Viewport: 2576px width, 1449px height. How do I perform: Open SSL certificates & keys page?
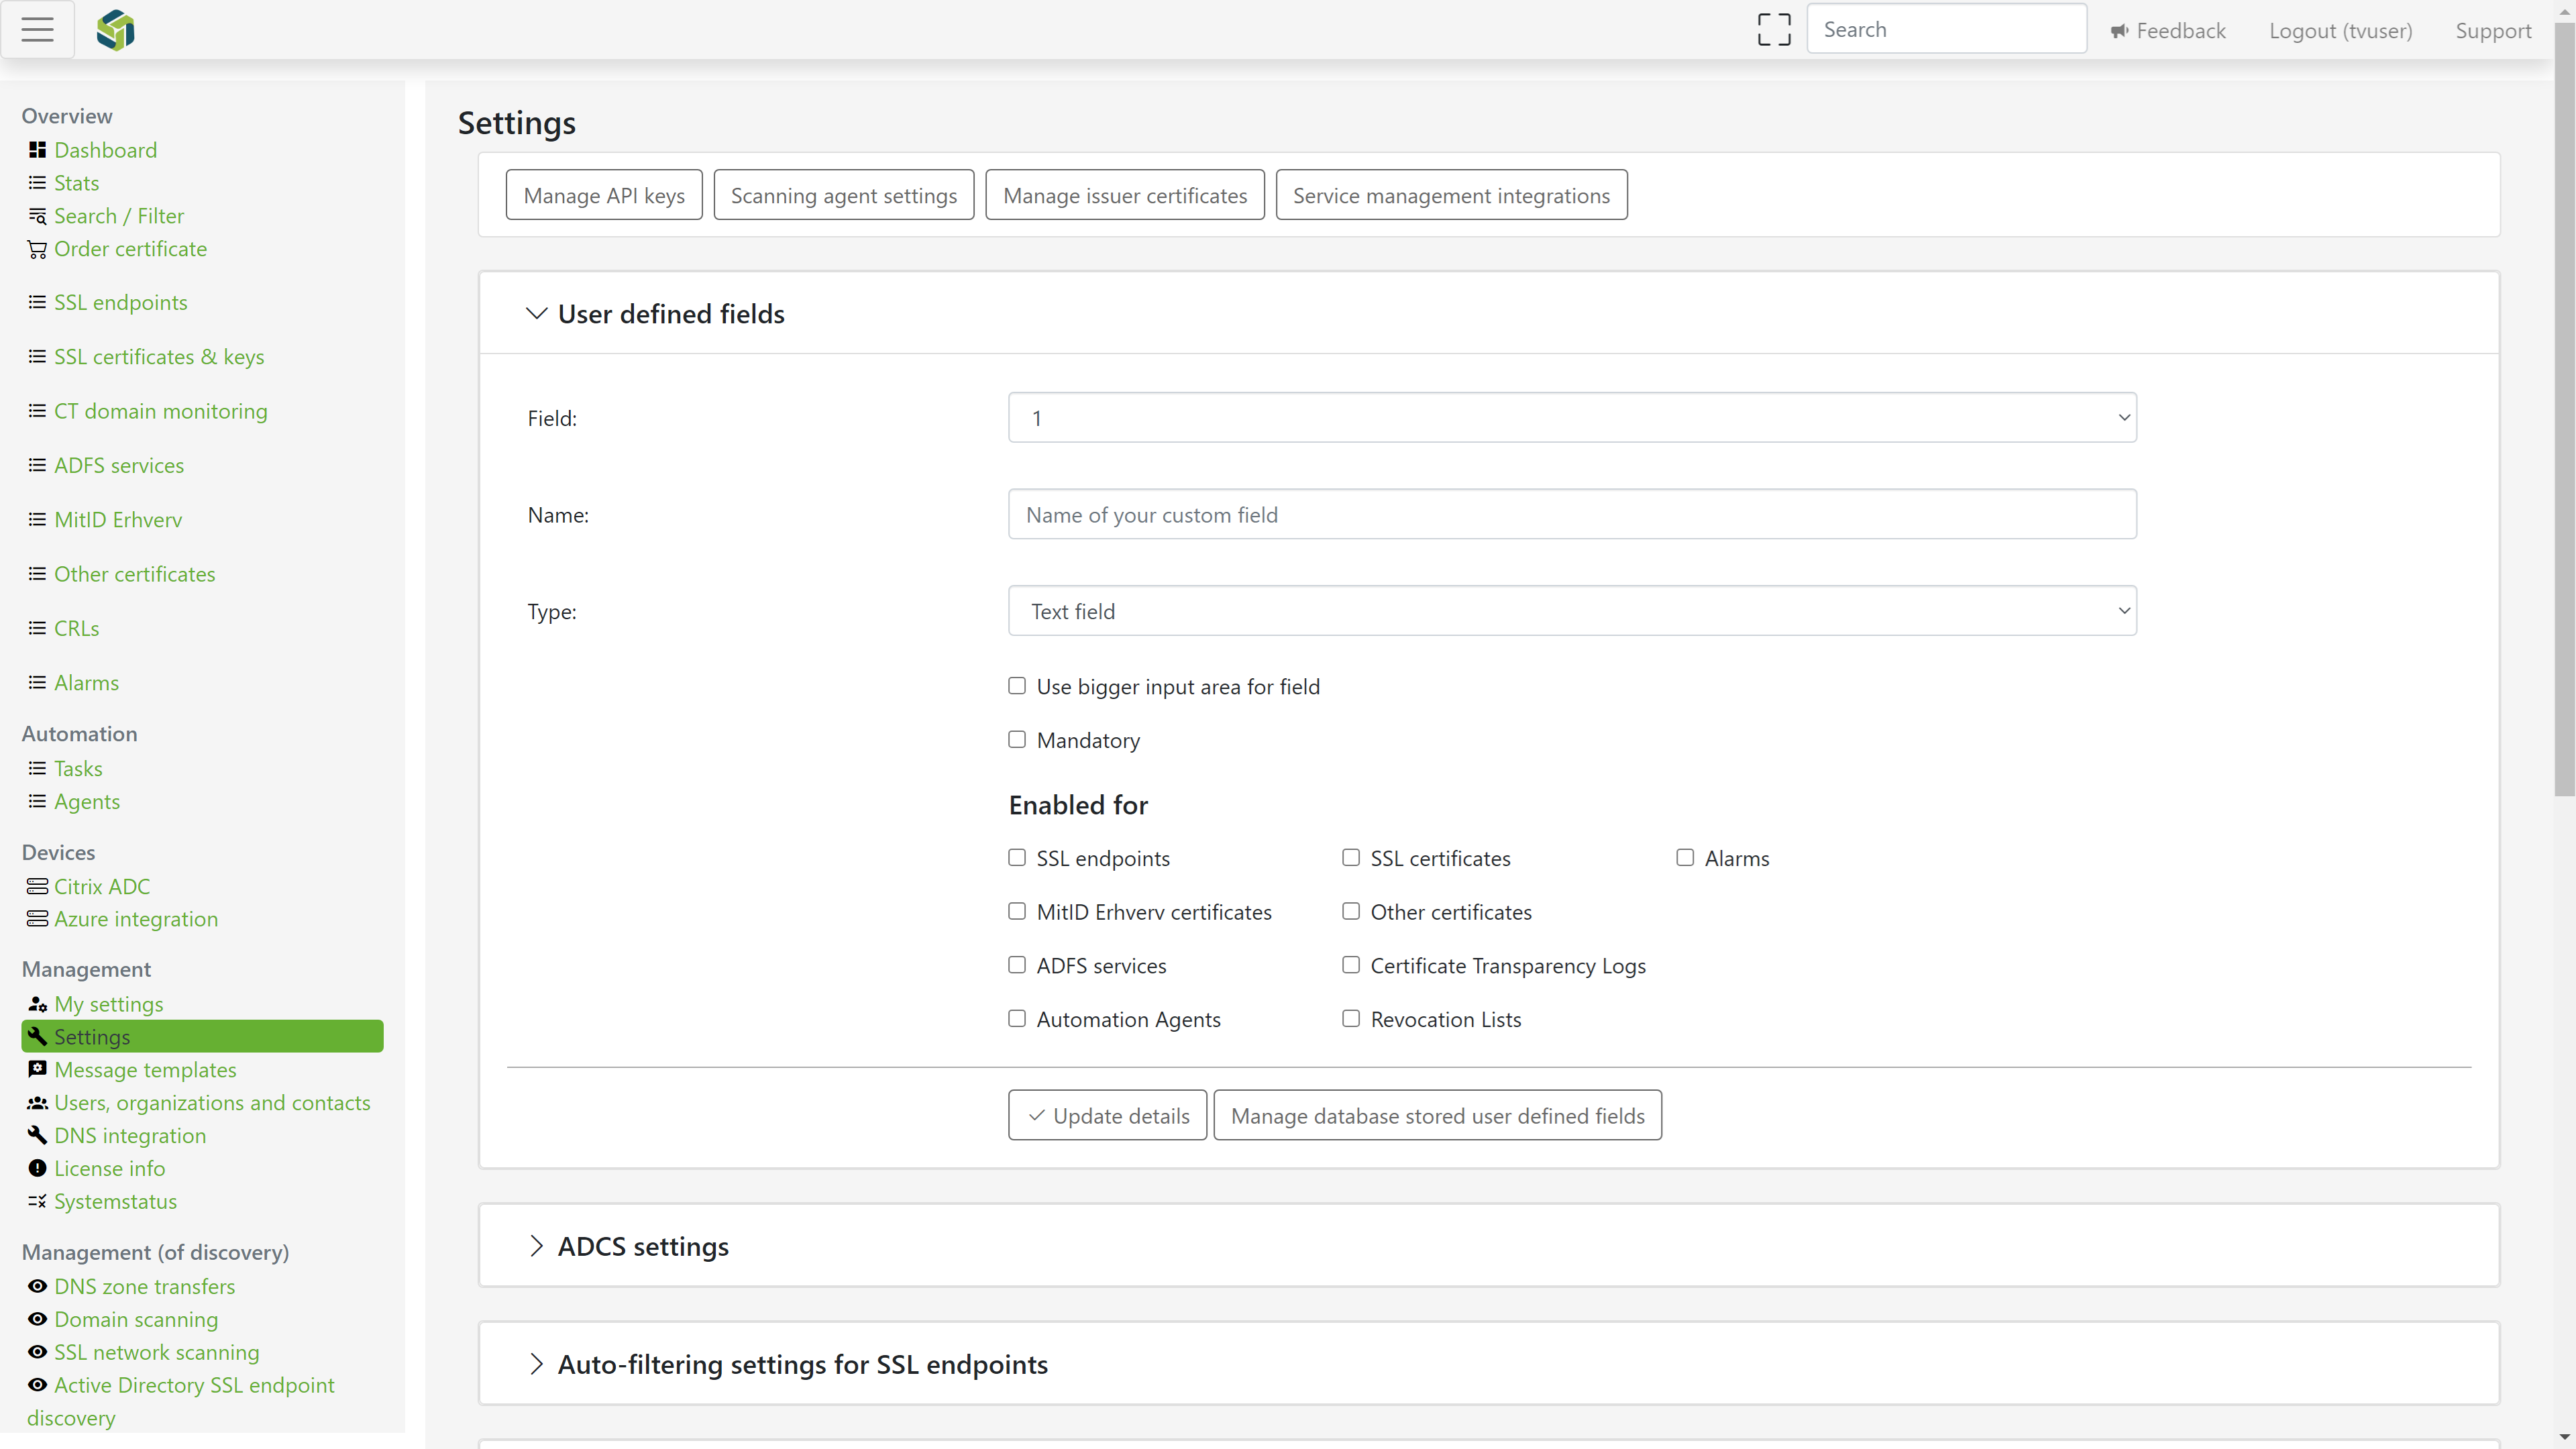coord(159,357)
